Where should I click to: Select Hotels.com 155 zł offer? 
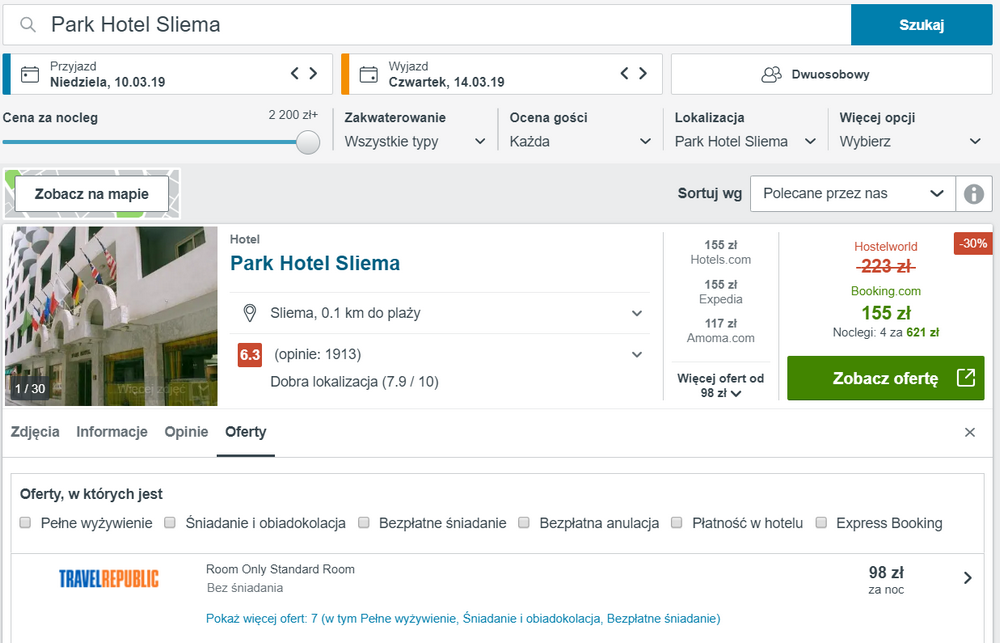tap(721, 252)
